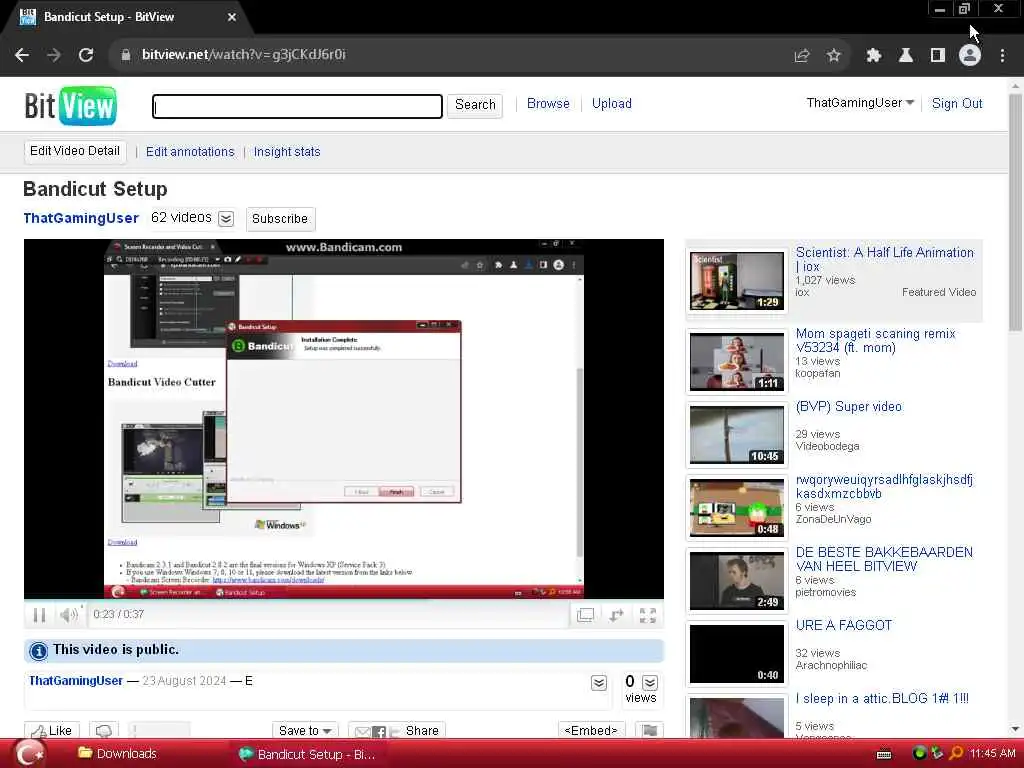Image resolution: width=1024 pixels, height=768 pixels.
Task: Toggle the player pop-out window icon
Action: (585, 615)
